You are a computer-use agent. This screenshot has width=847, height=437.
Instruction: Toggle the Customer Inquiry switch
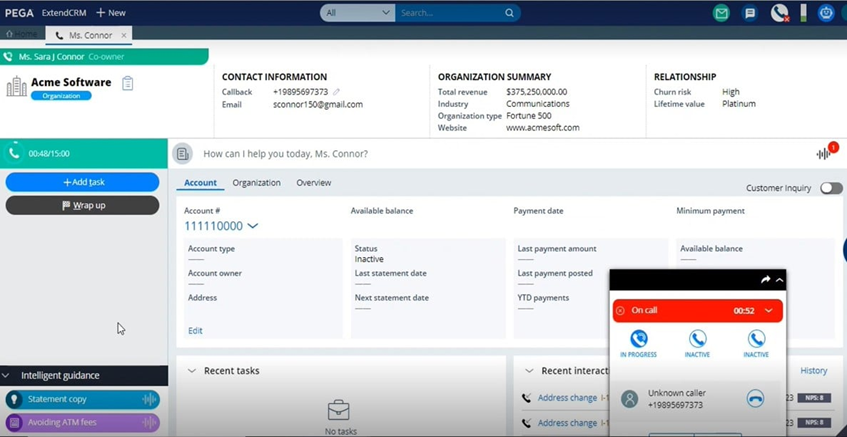point(831,188)
